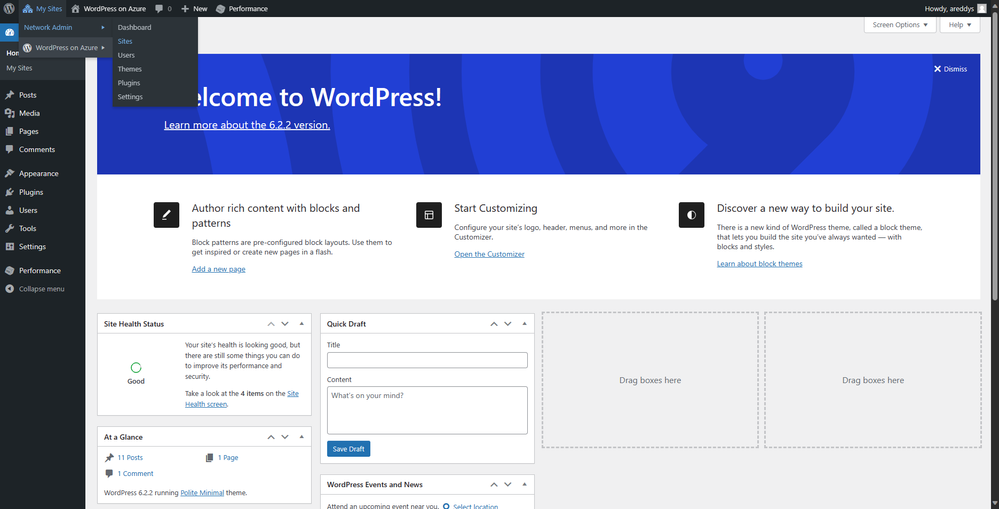This screenshot has width=999, height=509.
Task: Move Quick Draft box up
Action: [x=494, y=324]
